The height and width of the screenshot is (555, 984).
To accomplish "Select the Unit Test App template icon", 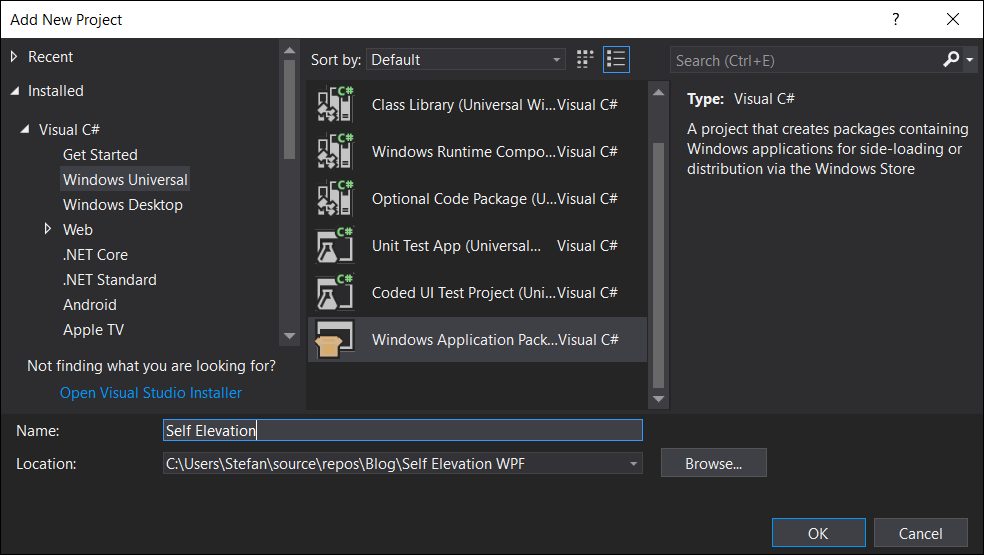I will pyautogui.click(x=336, y=245).
